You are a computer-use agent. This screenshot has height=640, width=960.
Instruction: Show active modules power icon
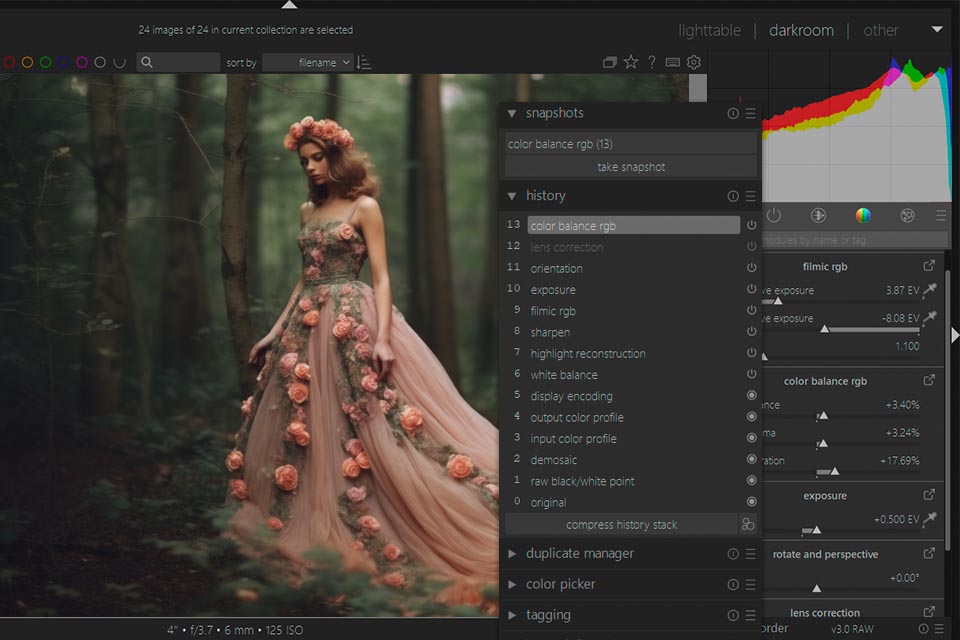[x=774, y=215]
